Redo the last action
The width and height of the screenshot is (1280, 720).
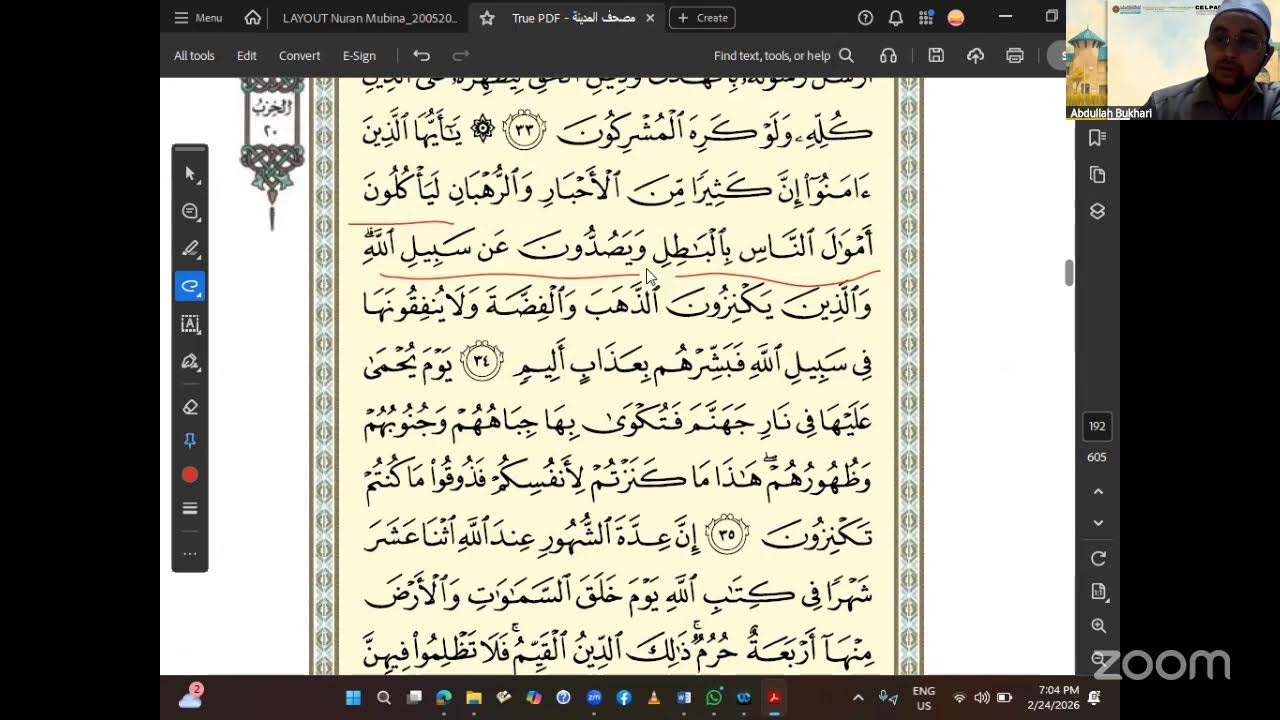[461, 56]
